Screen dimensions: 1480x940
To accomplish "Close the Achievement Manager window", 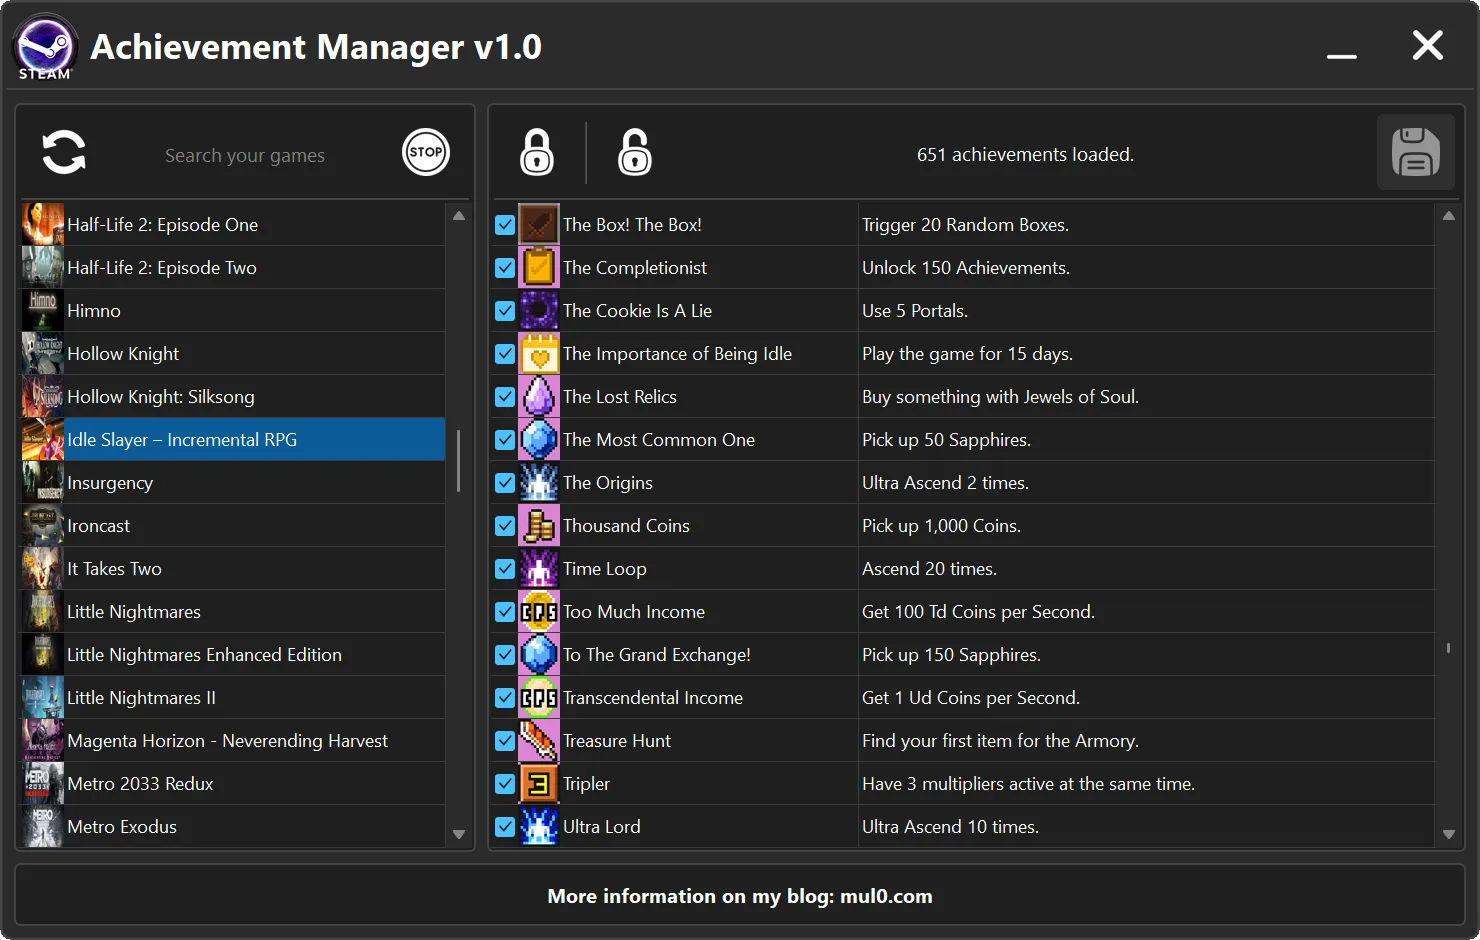I will point(1428,45).
